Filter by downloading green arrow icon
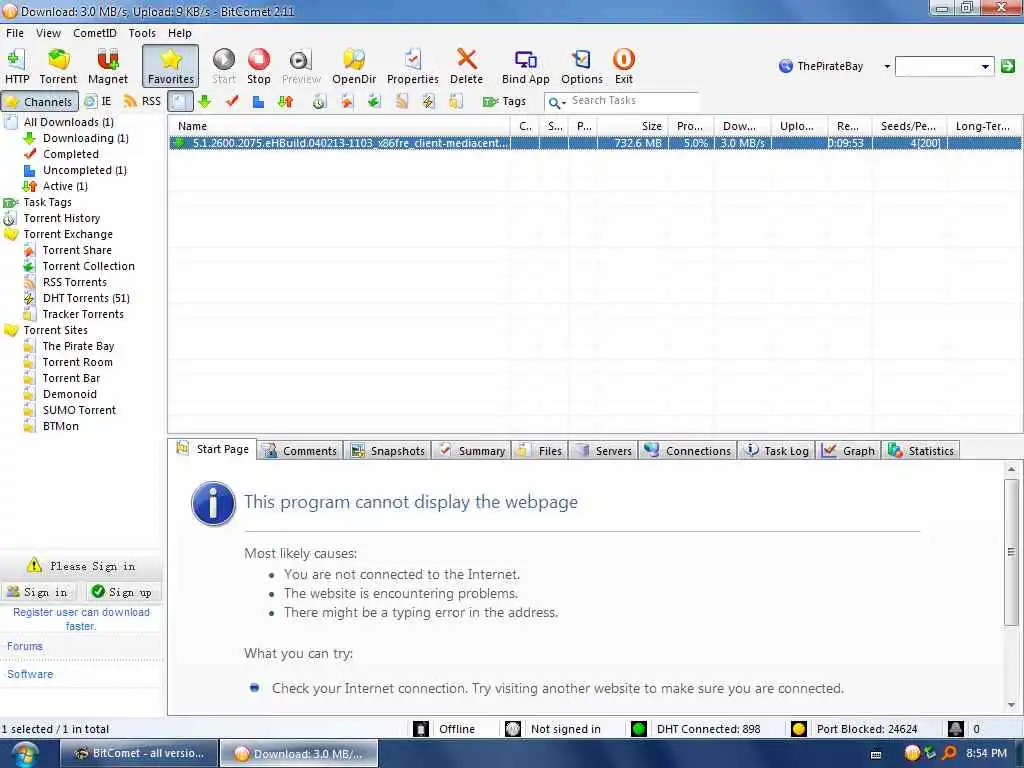 (205, 101)
